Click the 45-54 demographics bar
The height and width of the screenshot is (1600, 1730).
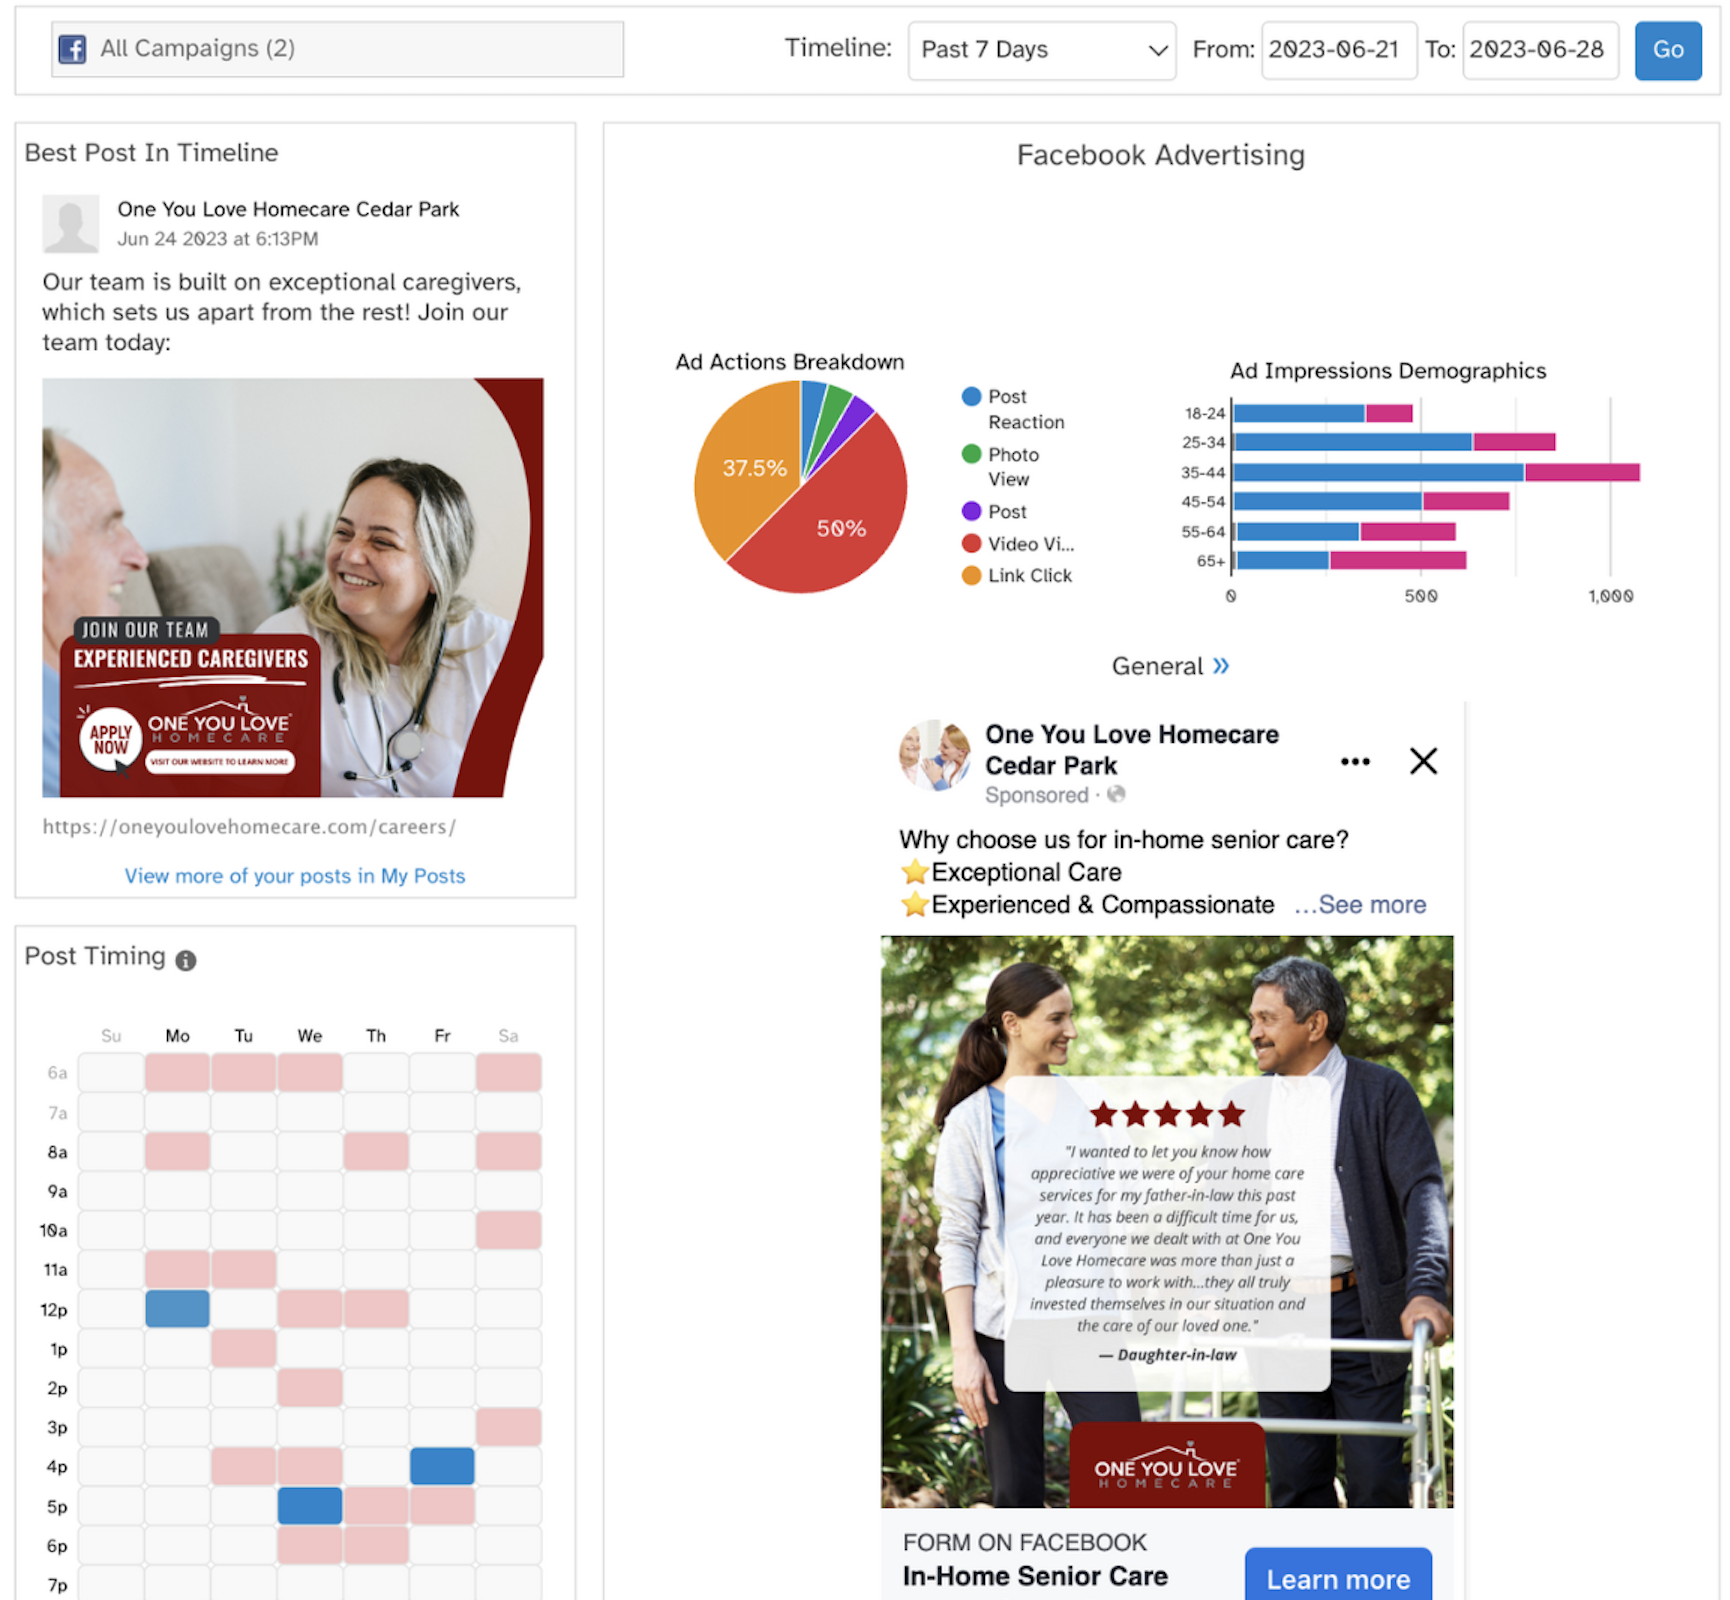pyautogui.click(x=1371, y=501)
